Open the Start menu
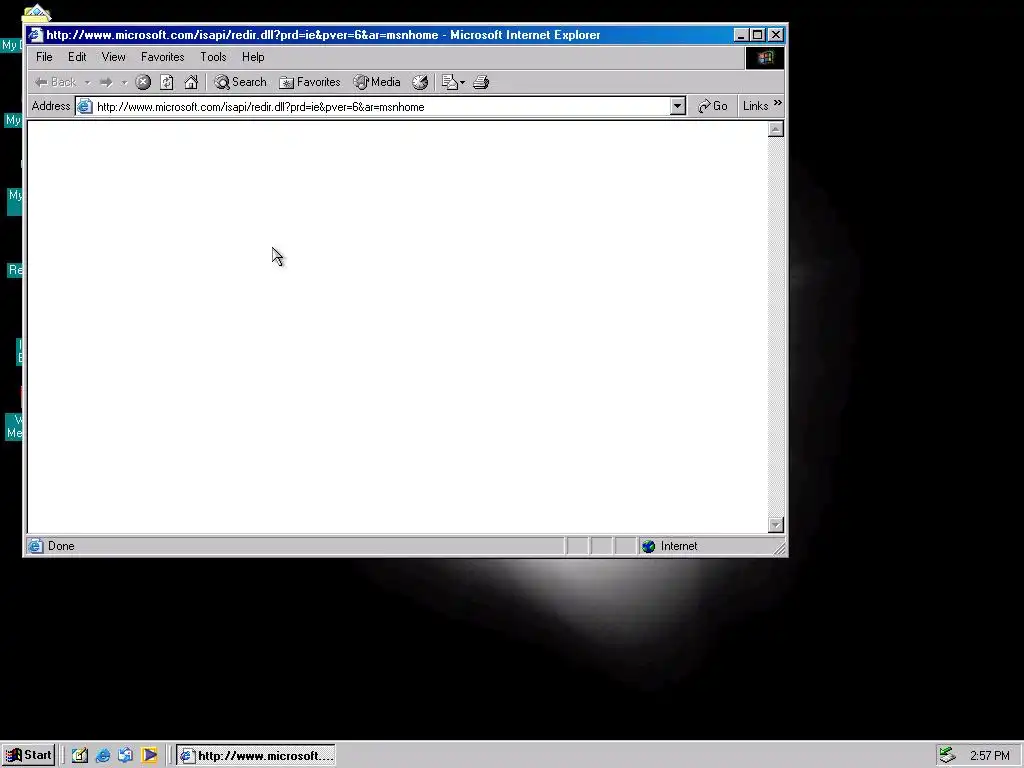This screenshot has height=768, width=1024. pyautogui.click(x=29, y=756)
